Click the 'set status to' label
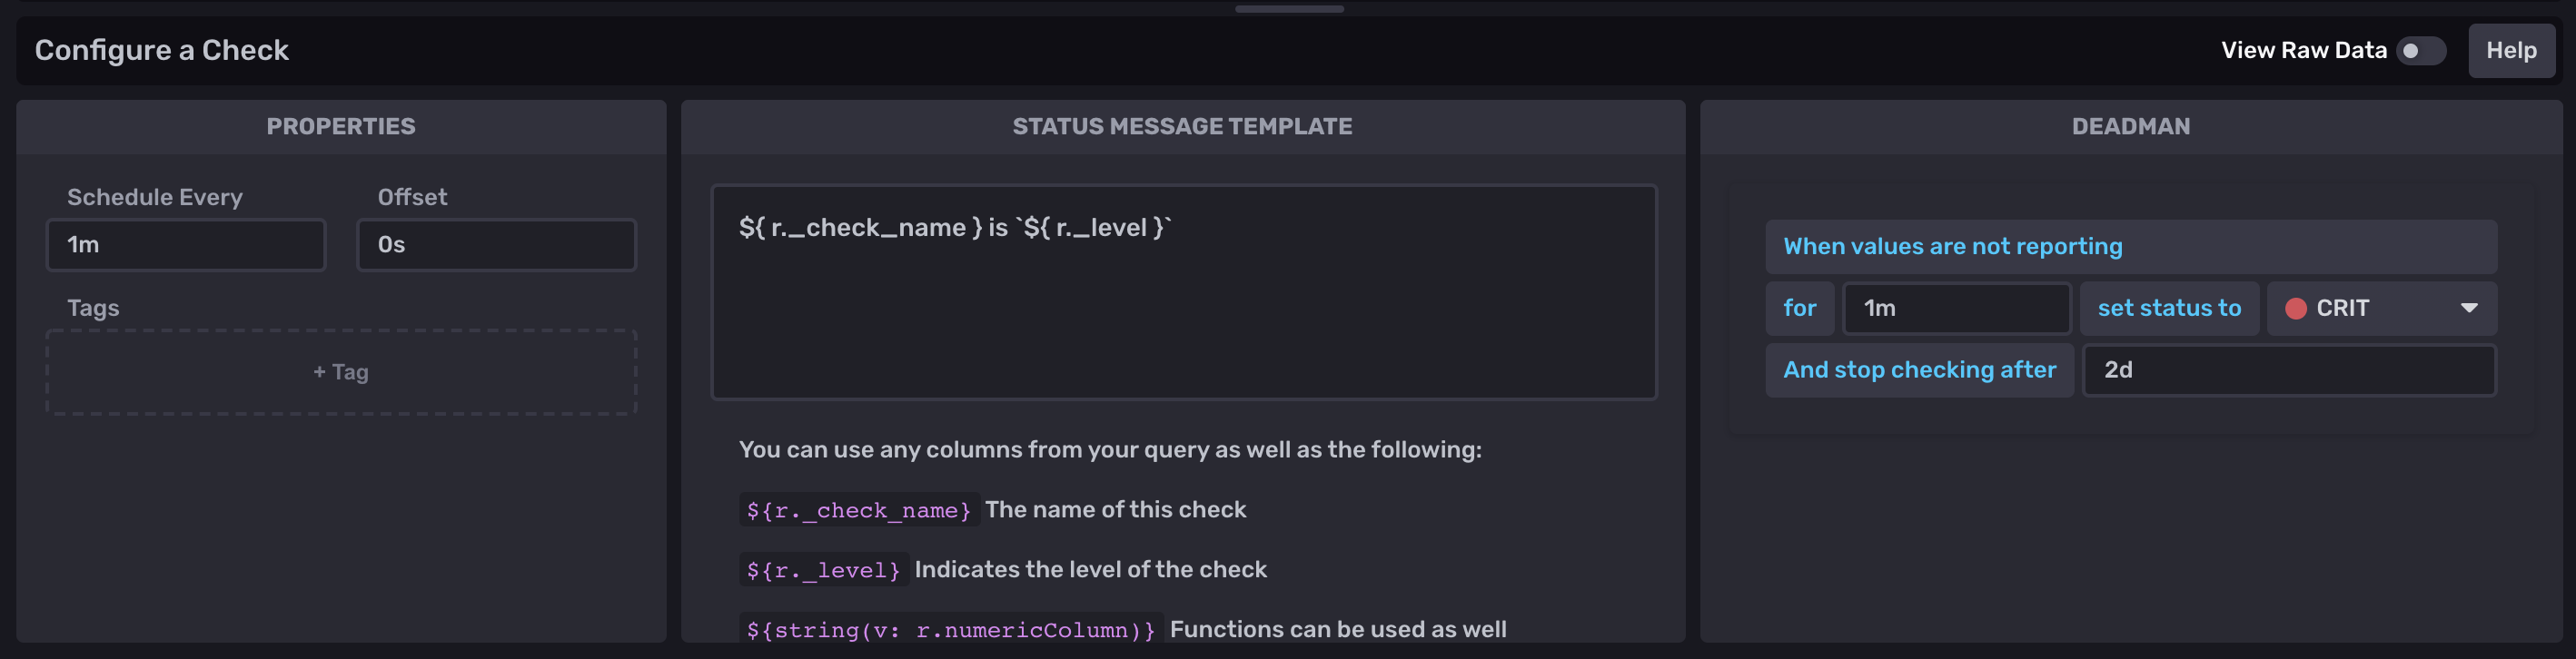 coord(2169,308)
